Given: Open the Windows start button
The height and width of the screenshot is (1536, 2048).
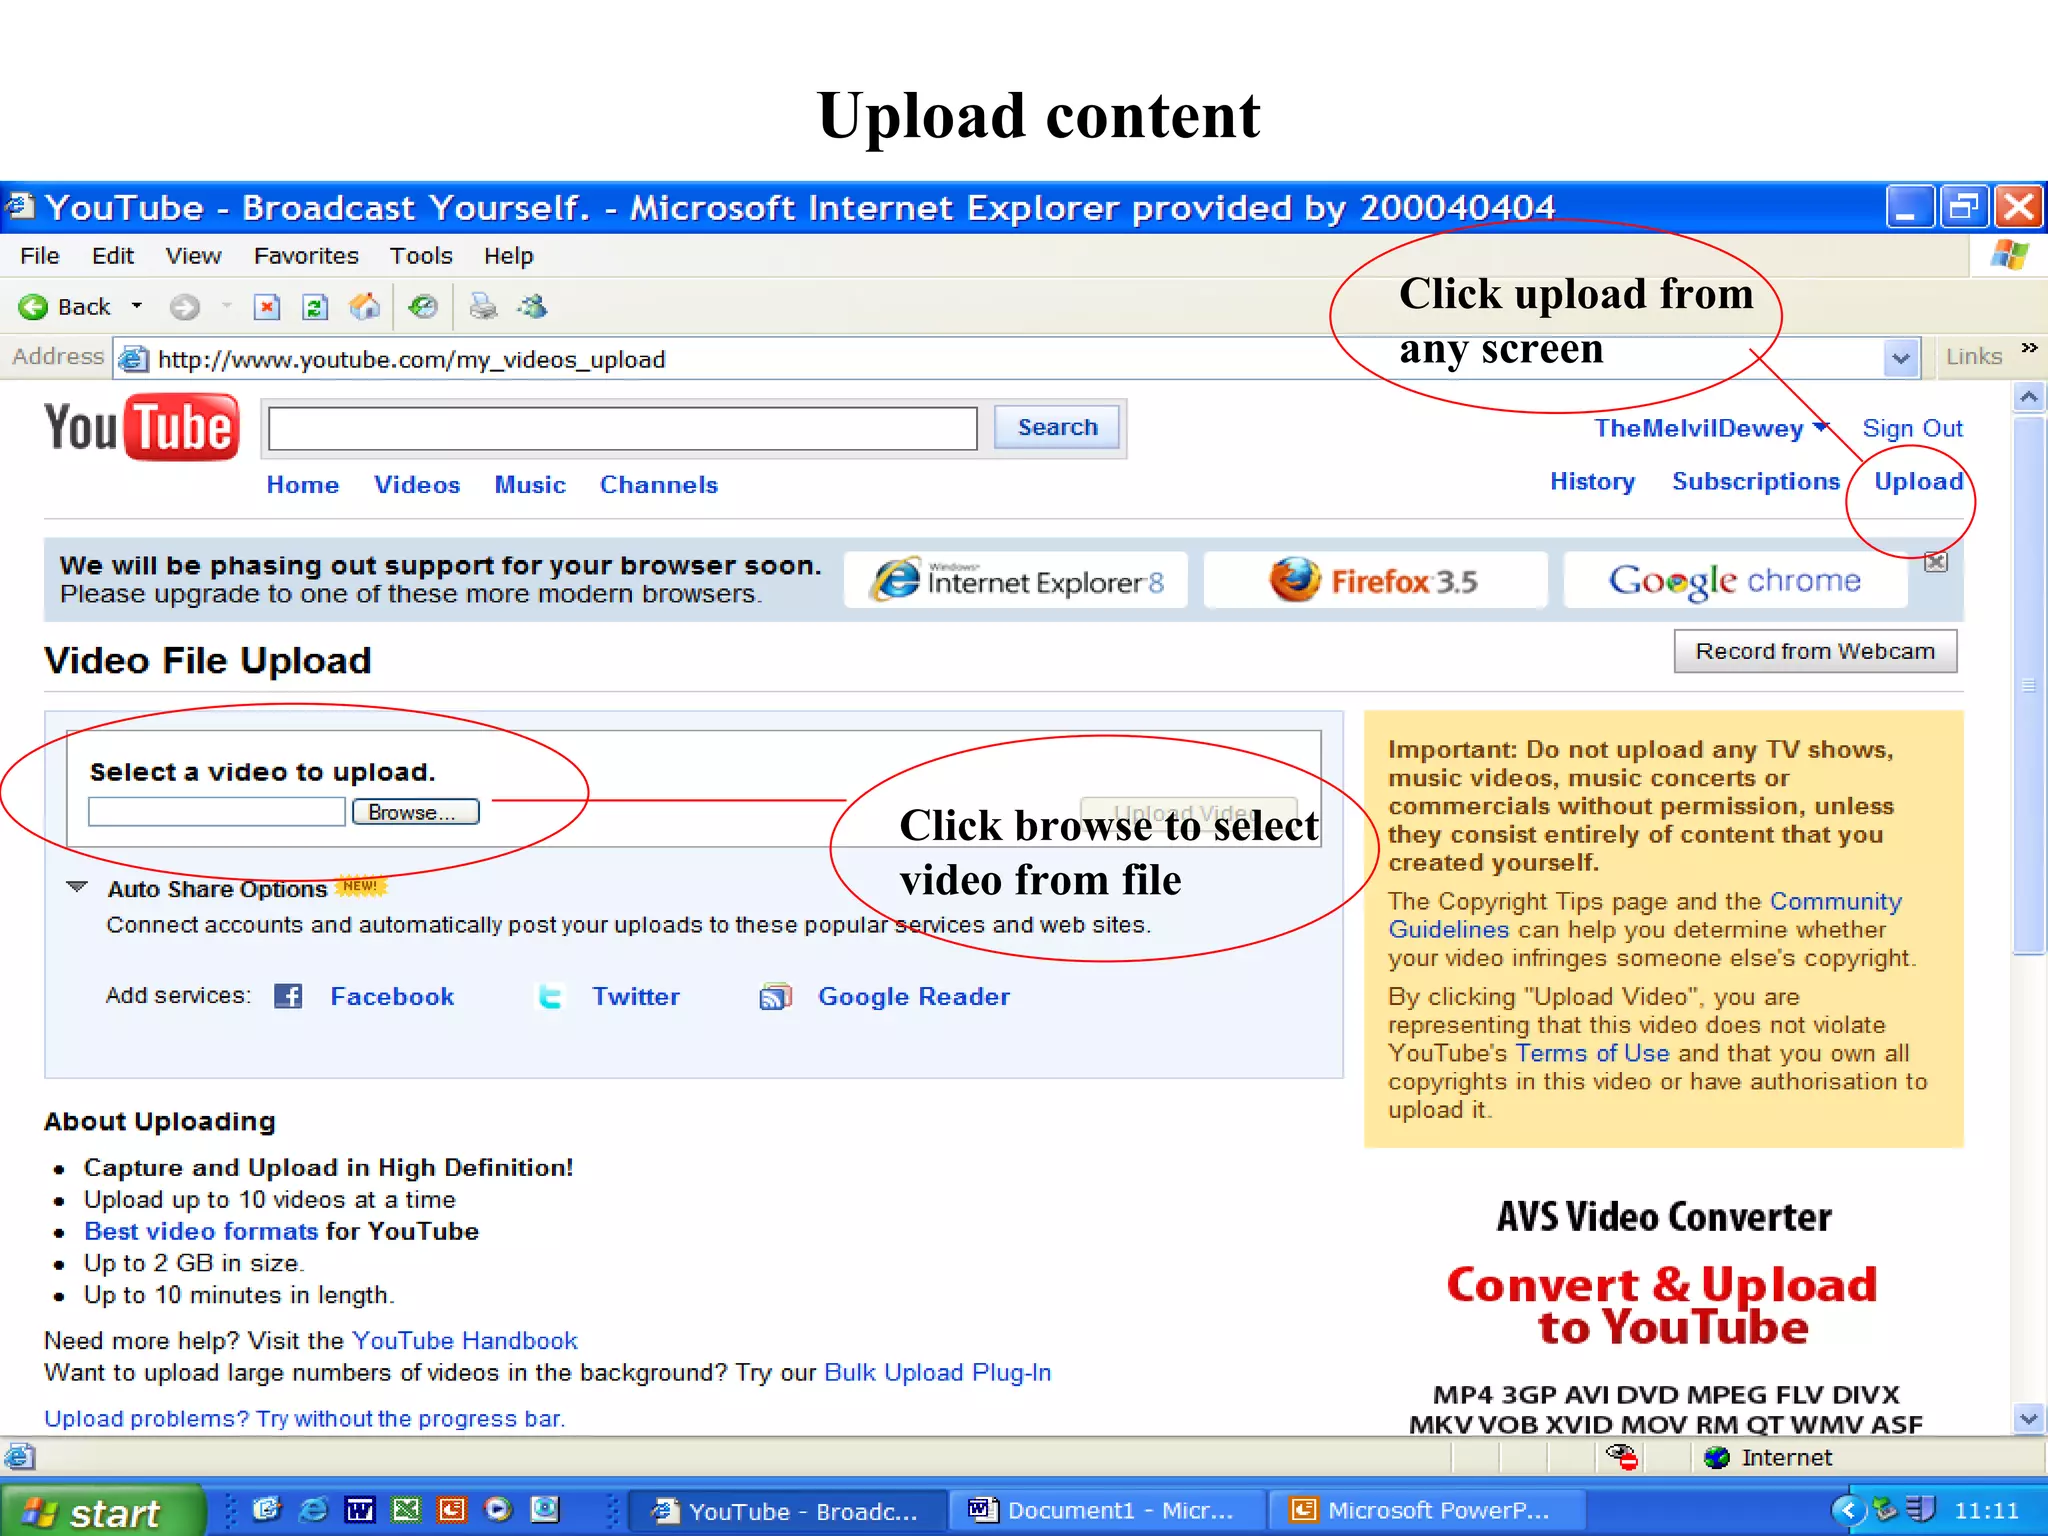Looking at the screenshot, I should point(103,1511).
